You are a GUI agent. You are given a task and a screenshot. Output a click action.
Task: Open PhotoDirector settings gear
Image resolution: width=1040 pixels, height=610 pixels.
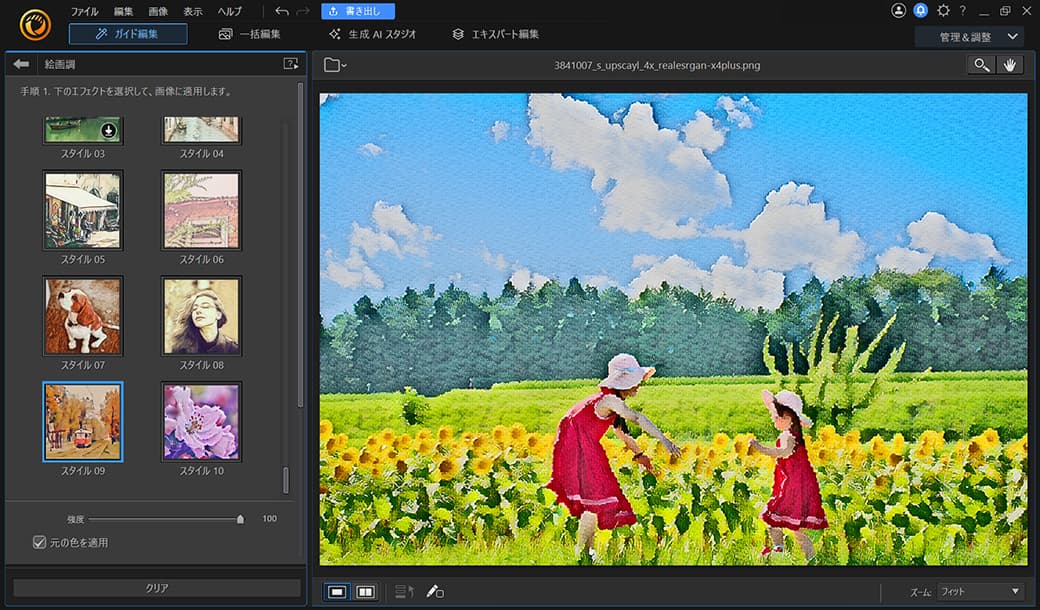942,10
